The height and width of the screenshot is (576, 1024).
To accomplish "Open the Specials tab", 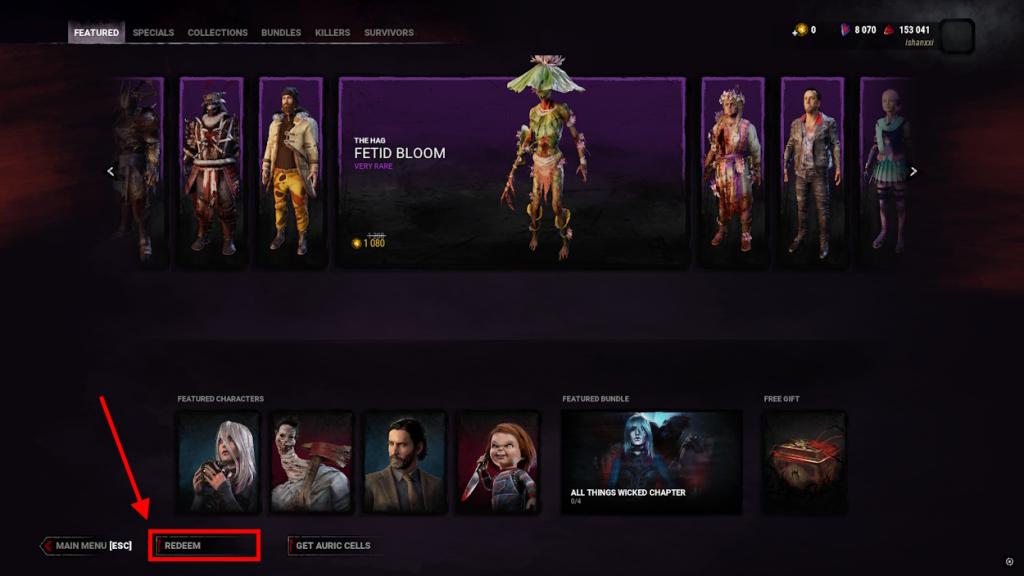I will 153,32.
